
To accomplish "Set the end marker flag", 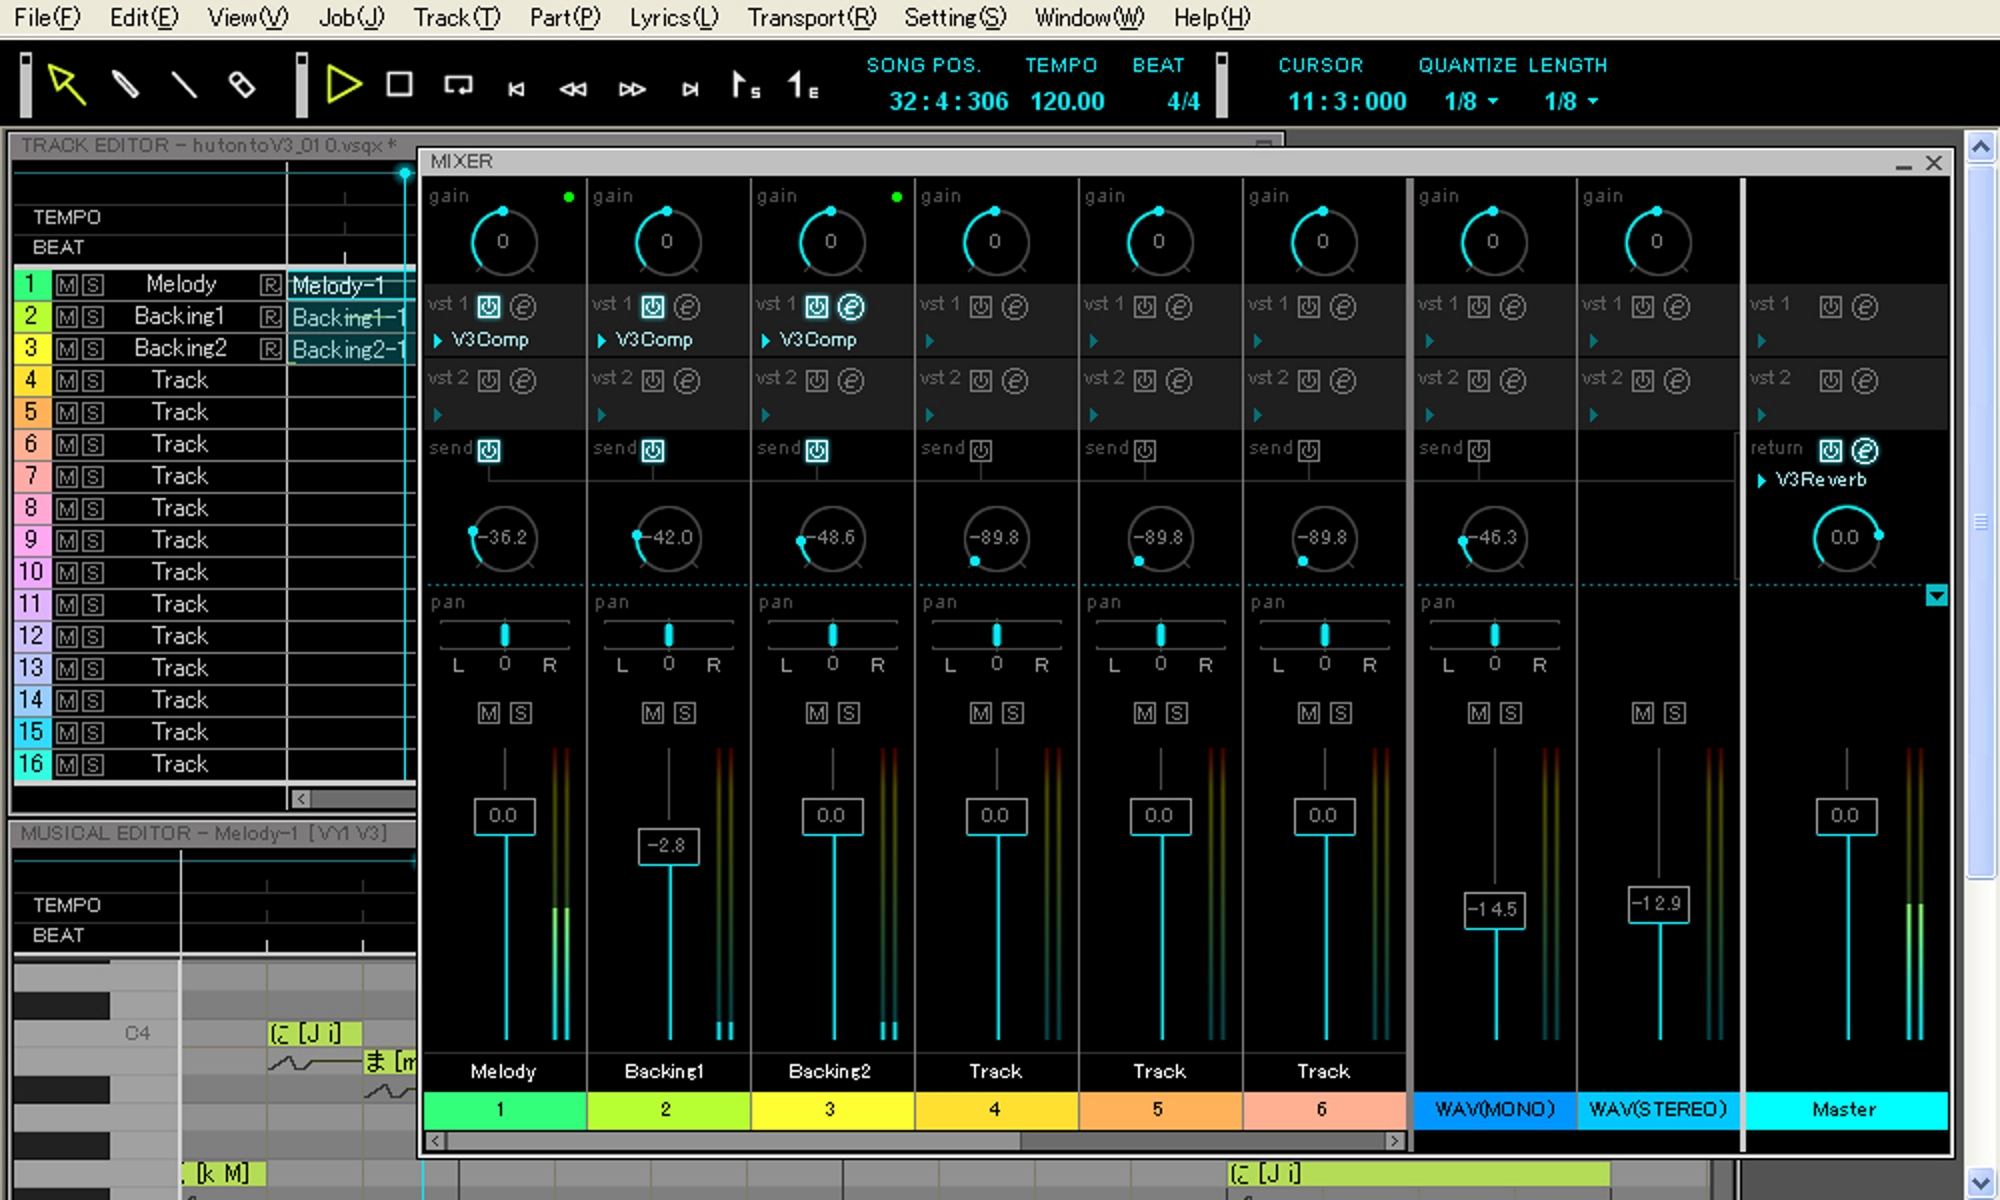I will click(803, 85).
